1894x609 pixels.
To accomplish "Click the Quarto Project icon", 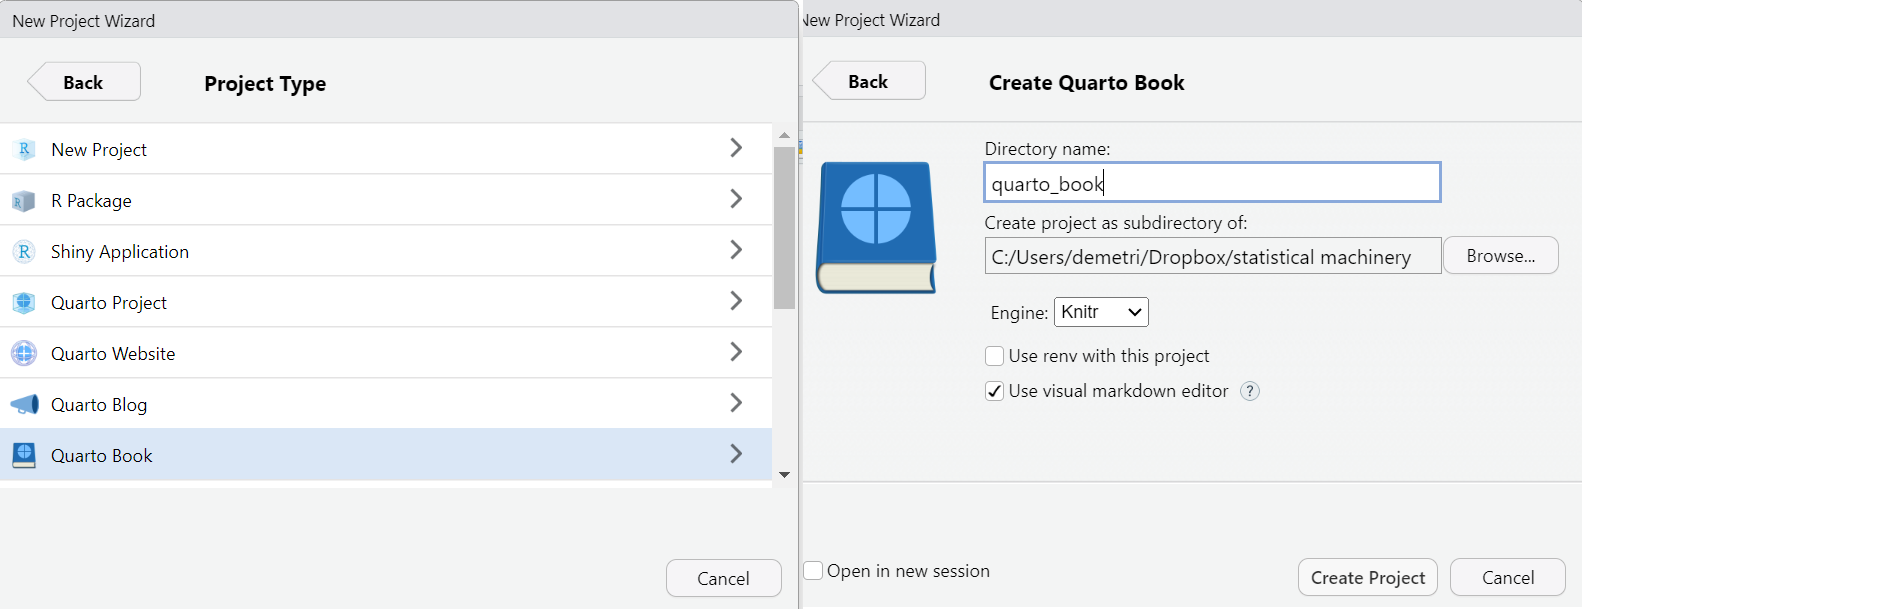I will (24, 303).
